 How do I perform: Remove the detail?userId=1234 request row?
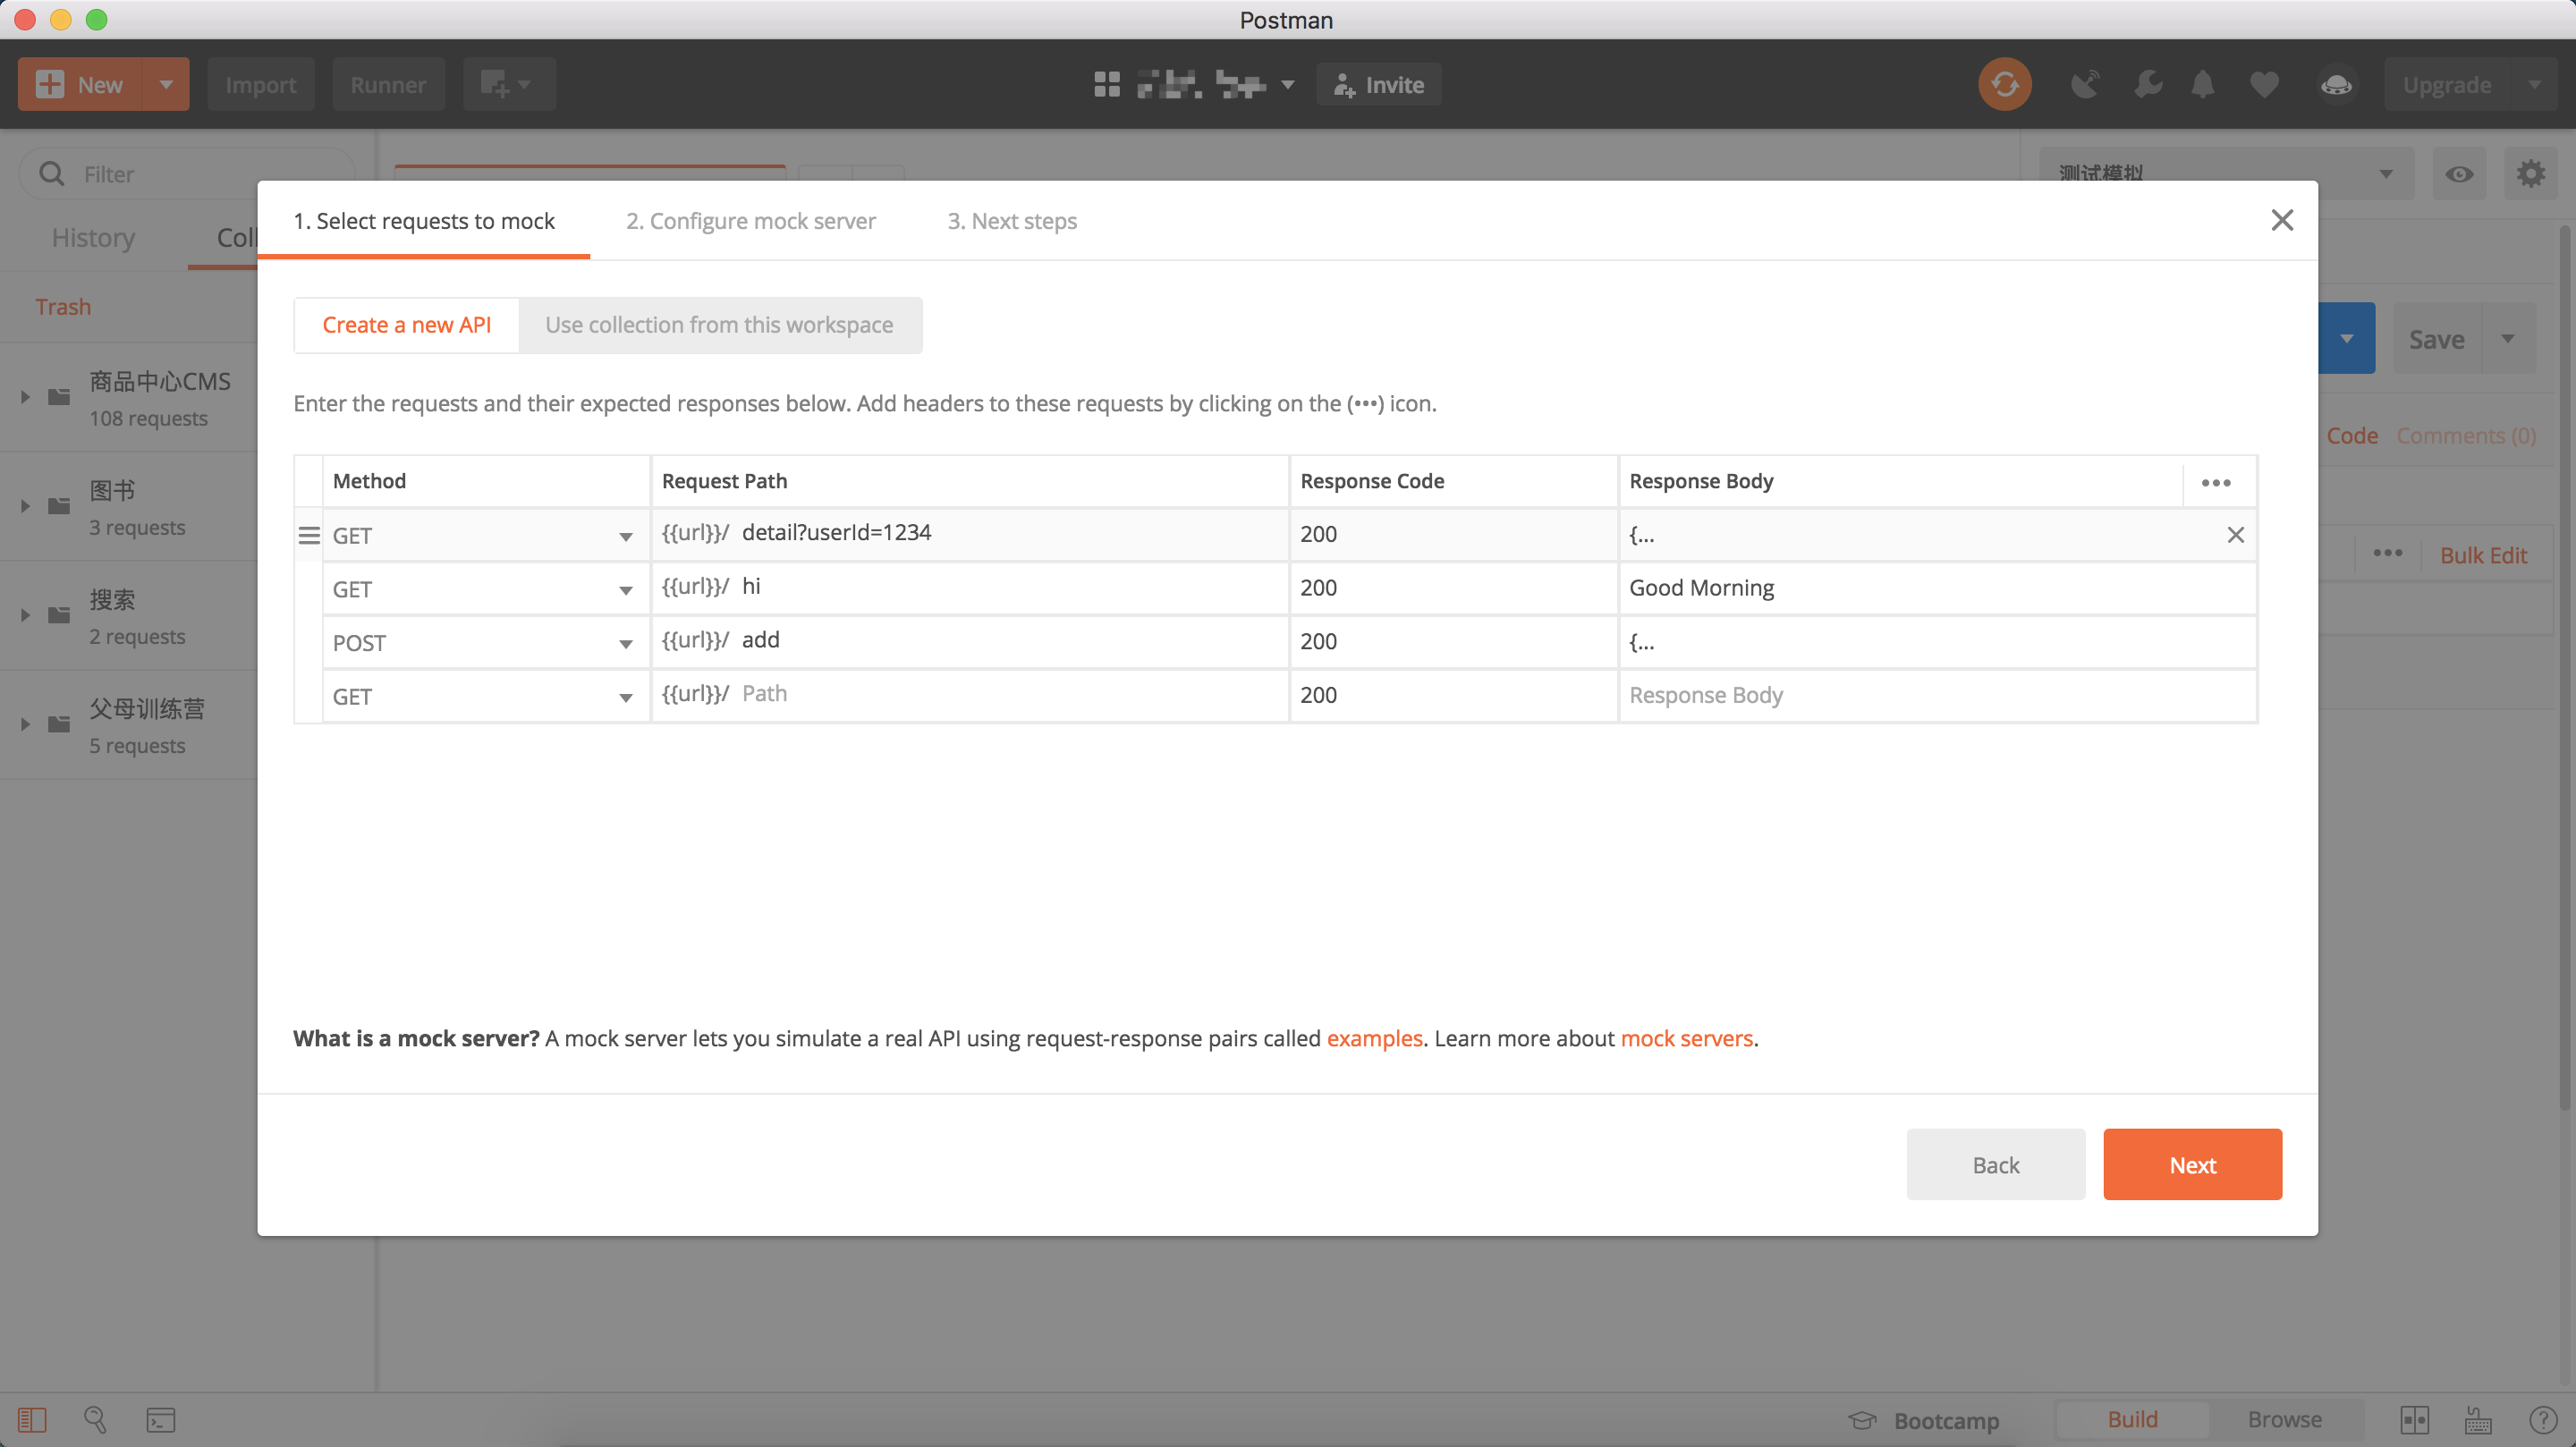click(x=2235, y=535)
